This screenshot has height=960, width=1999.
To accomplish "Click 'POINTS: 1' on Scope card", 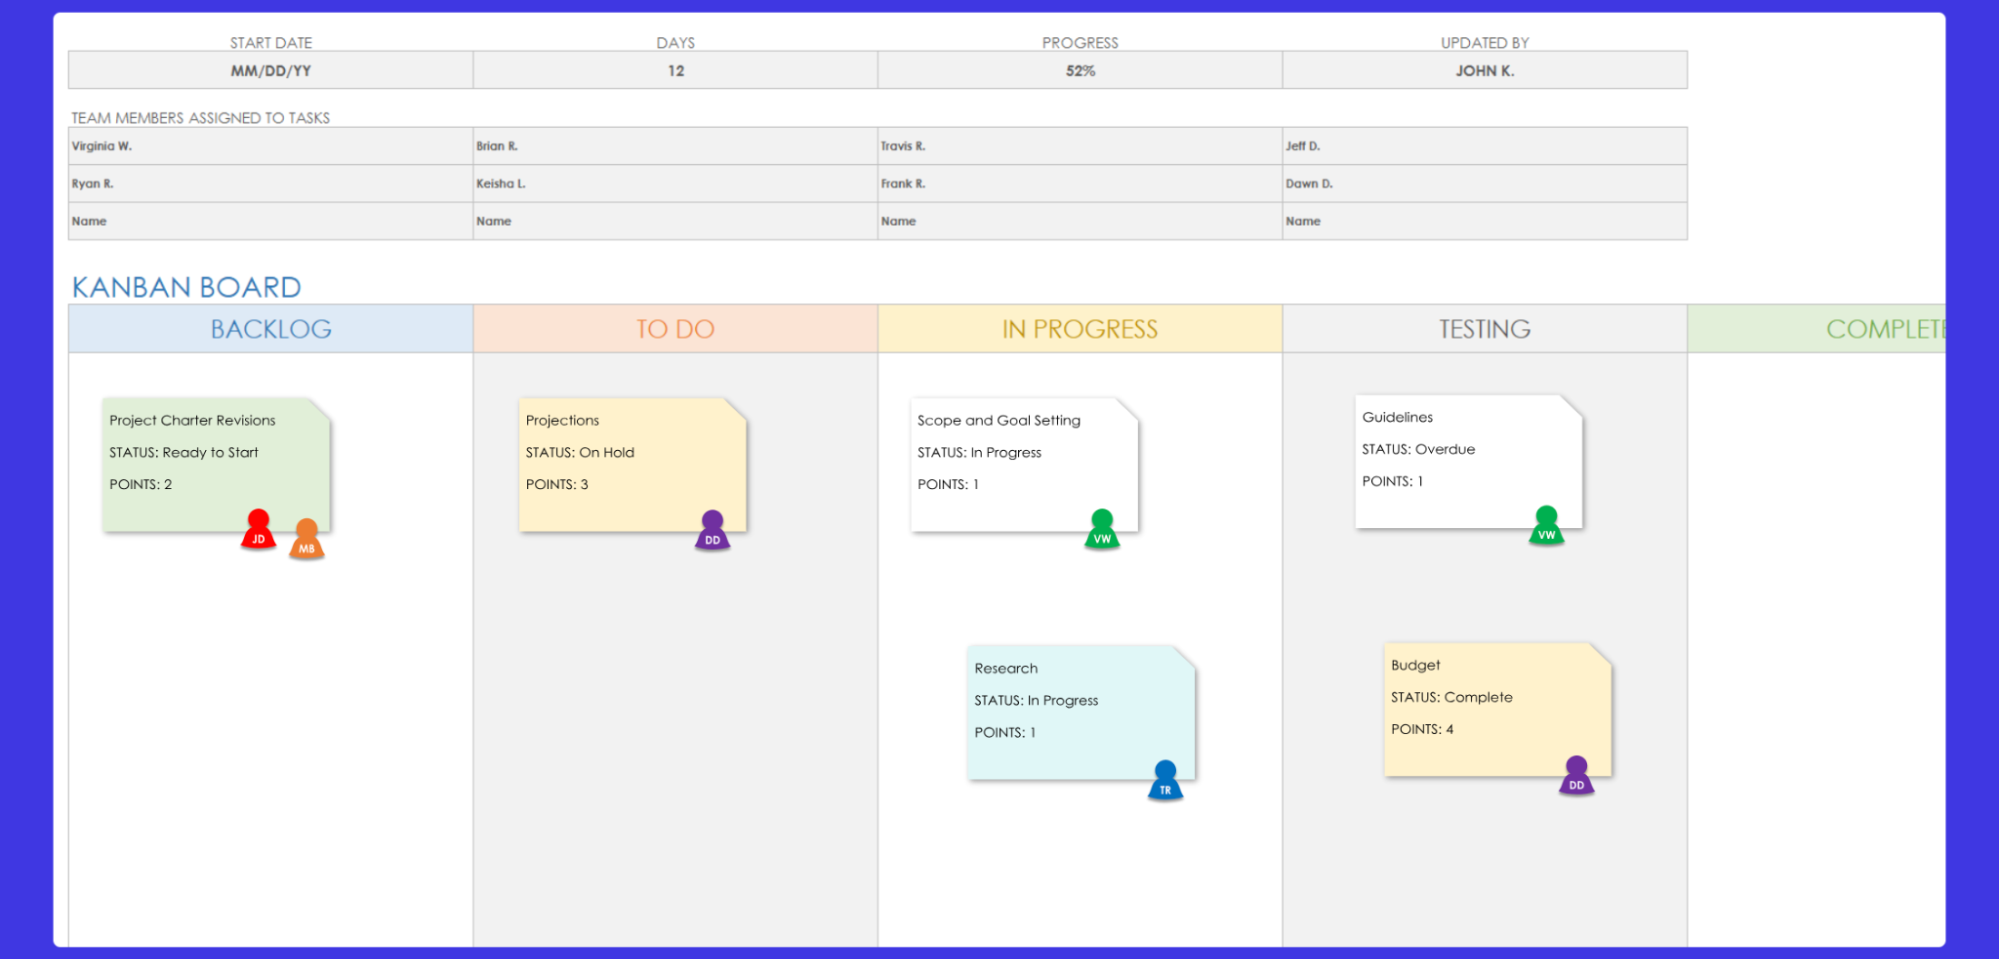I will pos(948,484).
